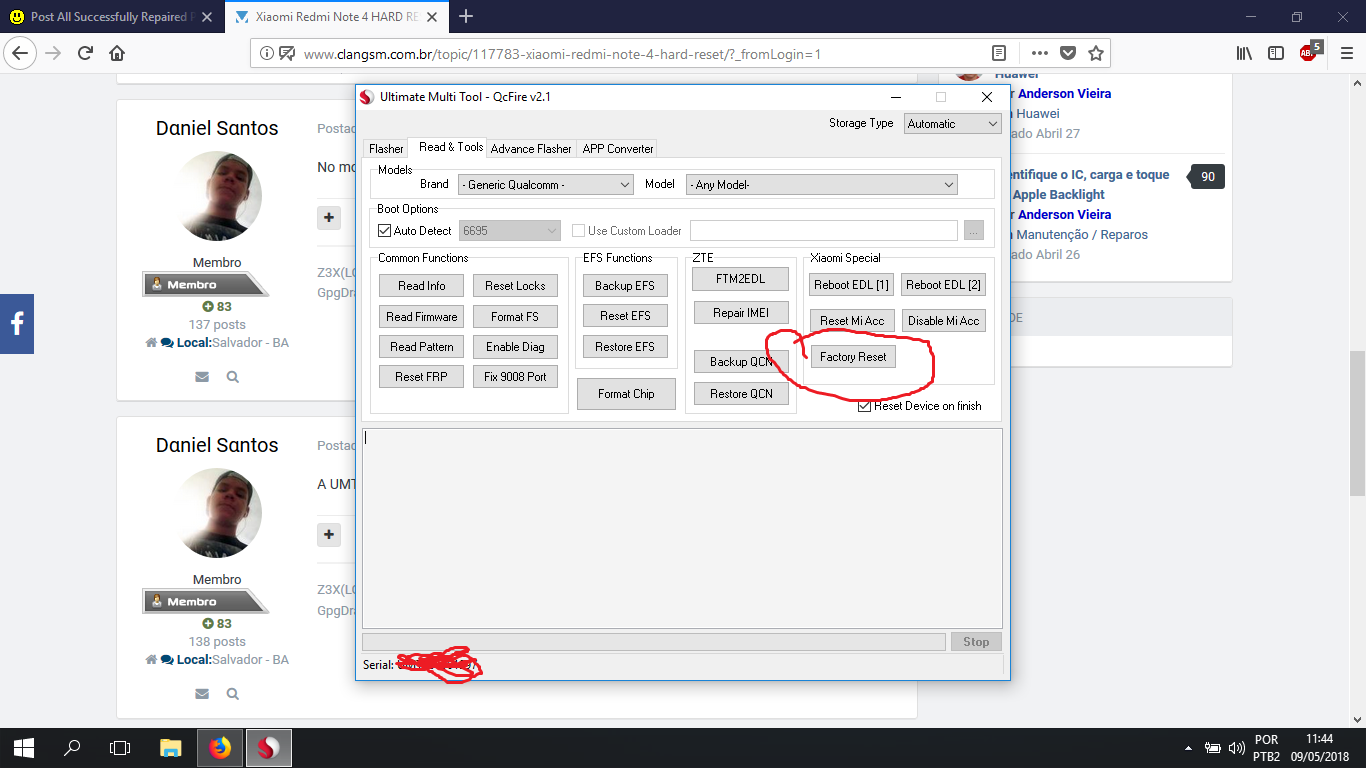Image resolution: width=1366 pixels, height=768 pixels.
Task: Click the Xiaomi Factory Reset button
Action: [853, 357]
